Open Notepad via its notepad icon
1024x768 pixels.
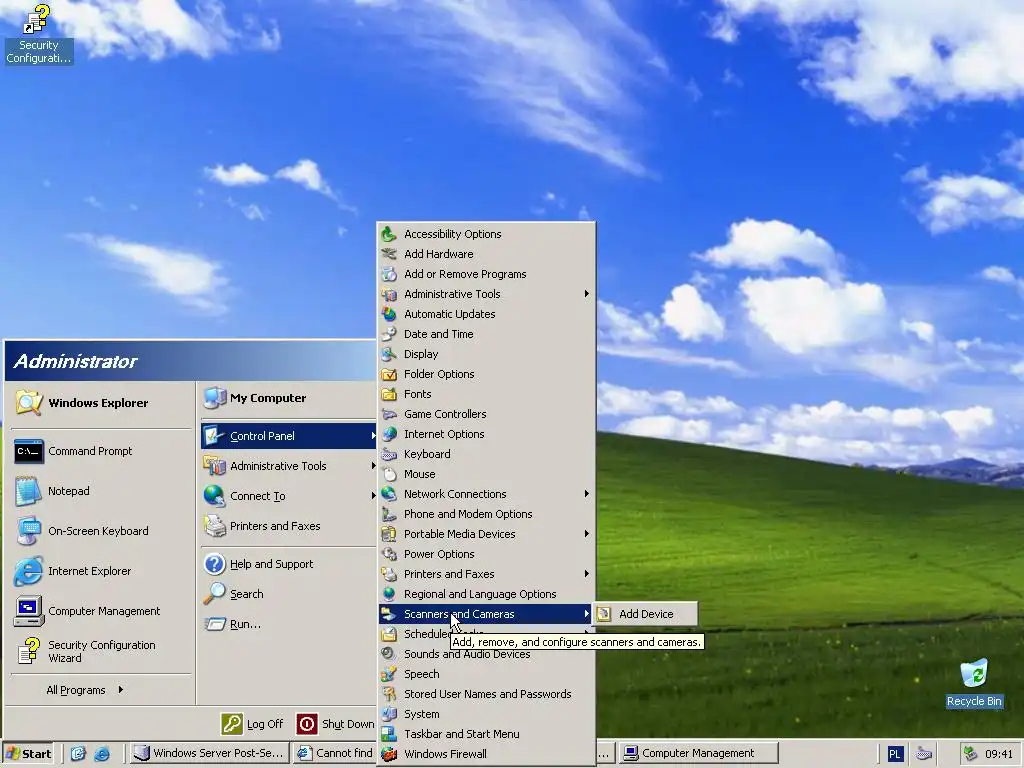(x=28, y=491)
